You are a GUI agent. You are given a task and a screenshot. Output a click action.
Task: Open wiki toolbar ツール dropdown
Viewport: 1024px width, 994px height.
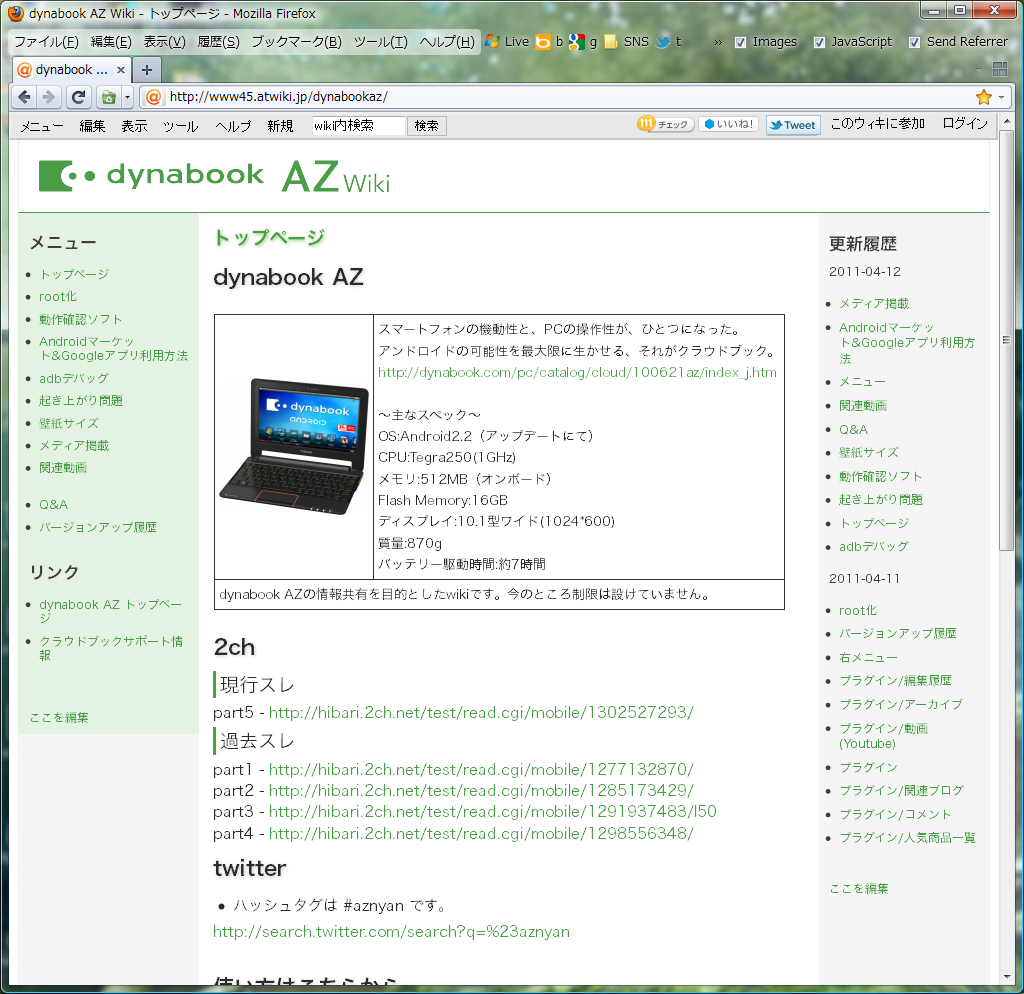tap(181, 126)
